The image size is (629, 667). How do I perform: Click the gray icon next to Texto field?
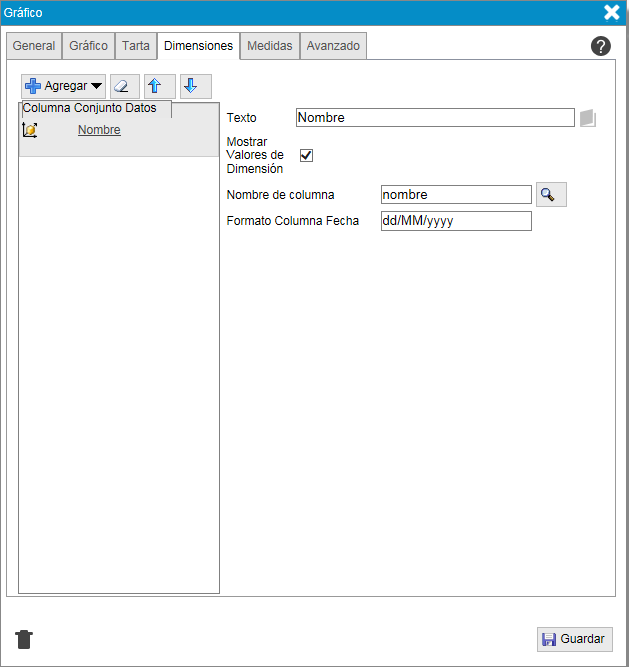point(588,118)
